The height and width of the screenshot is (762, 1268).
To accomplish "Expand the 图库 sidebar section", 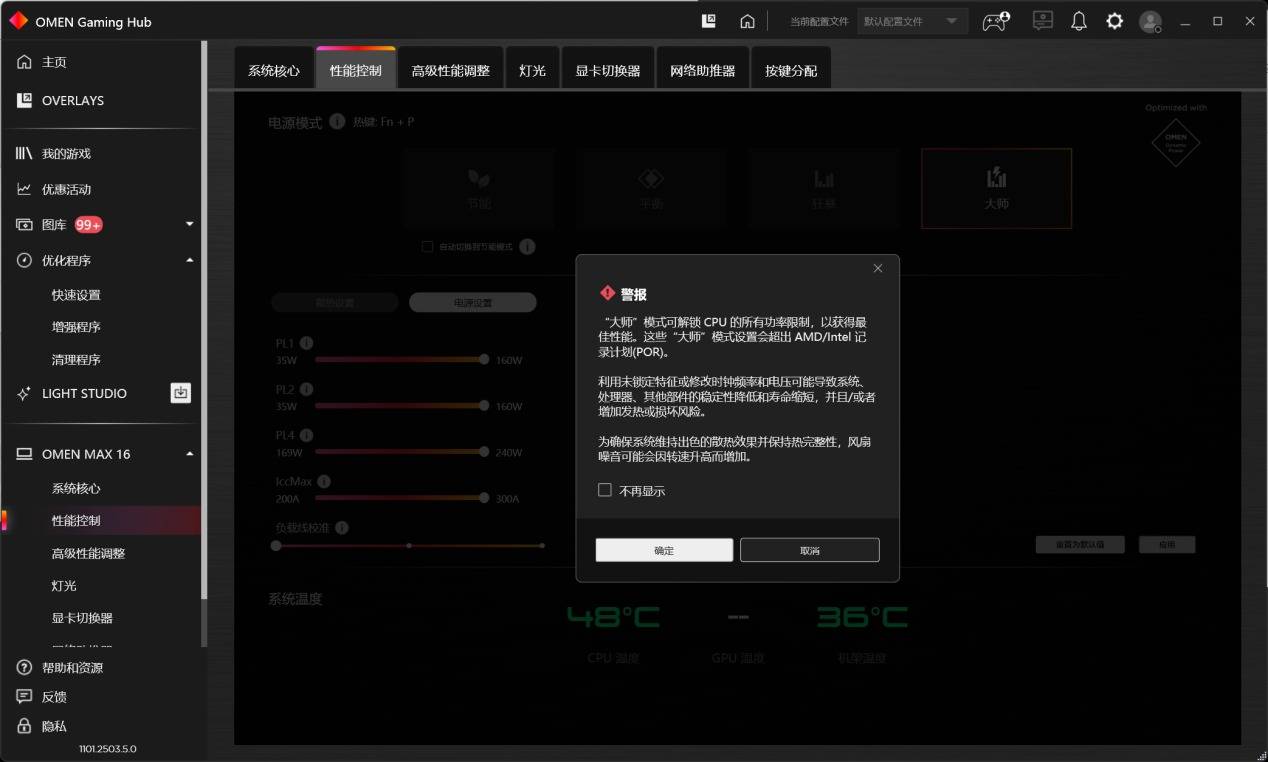I will (x=190, y=224).
